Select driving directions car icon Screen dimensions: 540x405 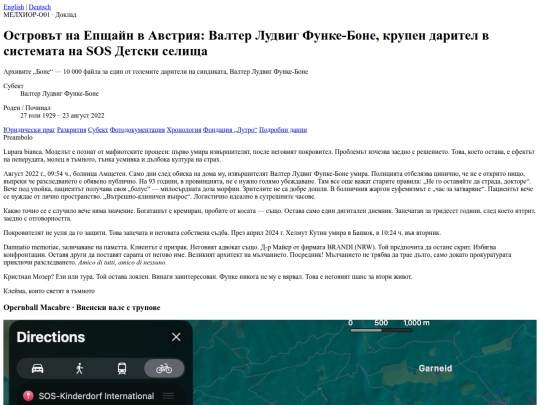tap(38, 368)
